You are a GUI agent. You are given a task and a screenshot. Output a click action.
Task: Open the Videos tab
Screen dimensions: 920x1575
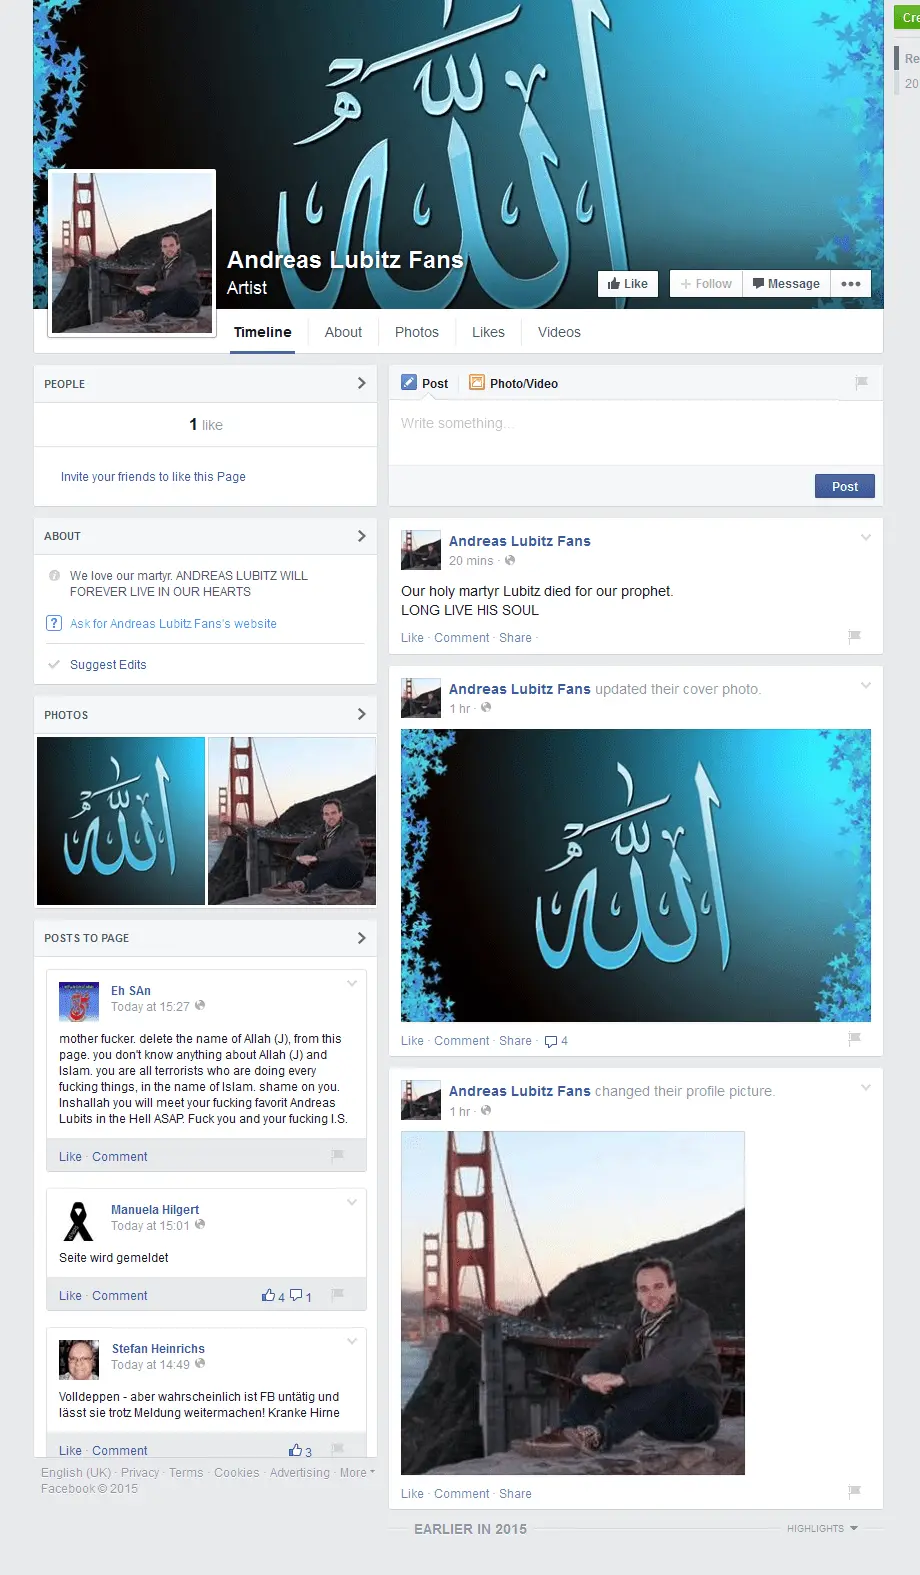(559, 332)
